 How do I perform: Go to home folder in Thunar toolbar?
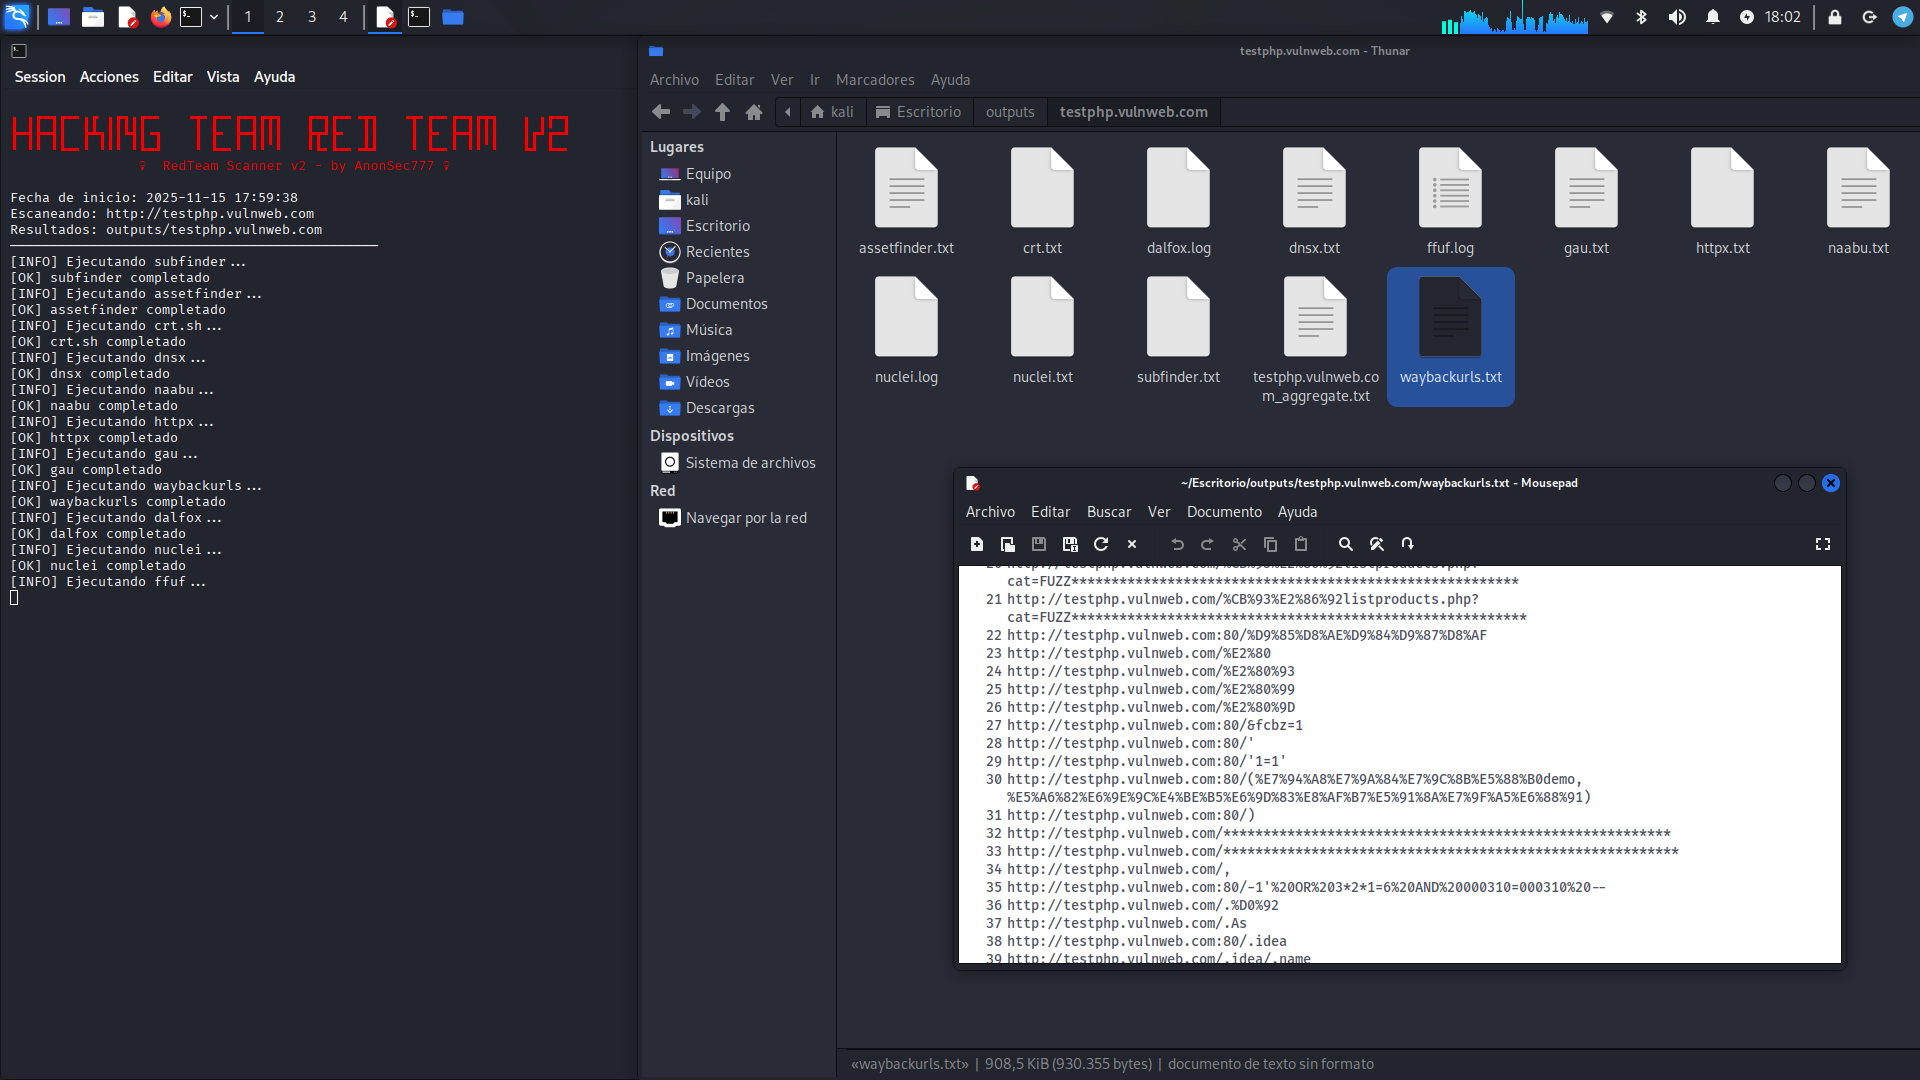[x=754, y=112]
